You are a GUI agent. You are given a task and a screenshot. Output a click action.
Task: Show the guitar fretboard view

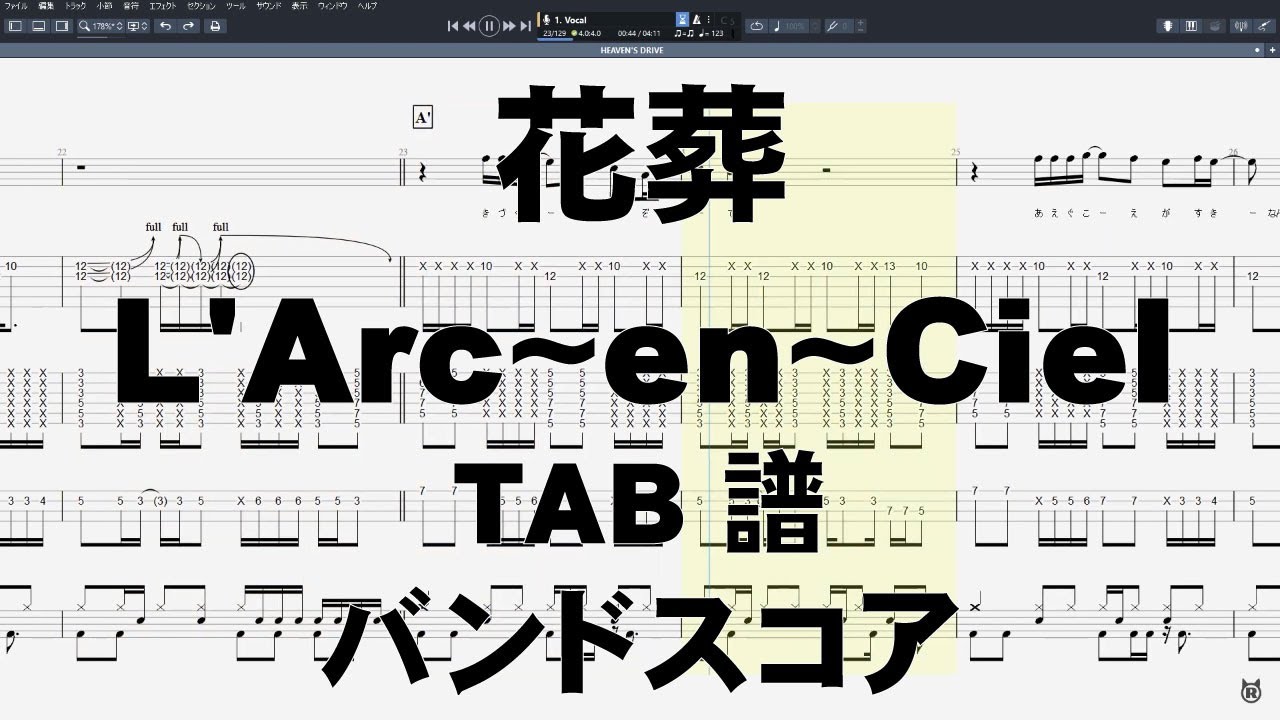pos(1168,26)
